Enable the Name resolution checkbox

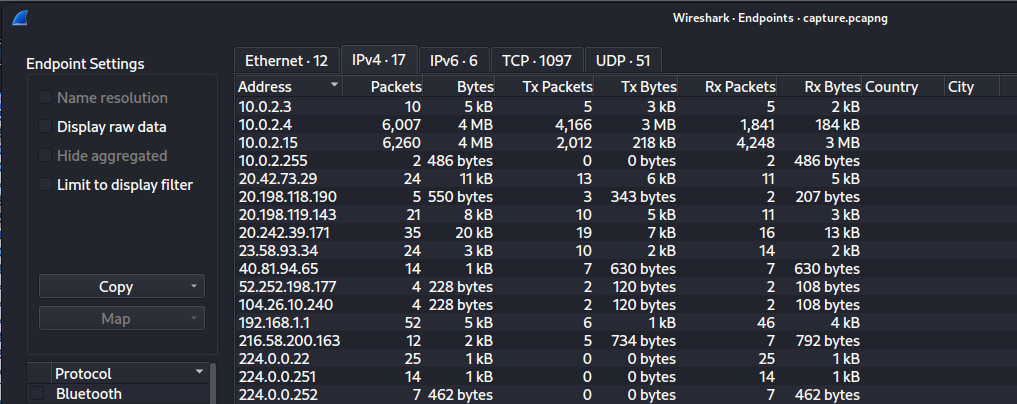tap(45, 97)
